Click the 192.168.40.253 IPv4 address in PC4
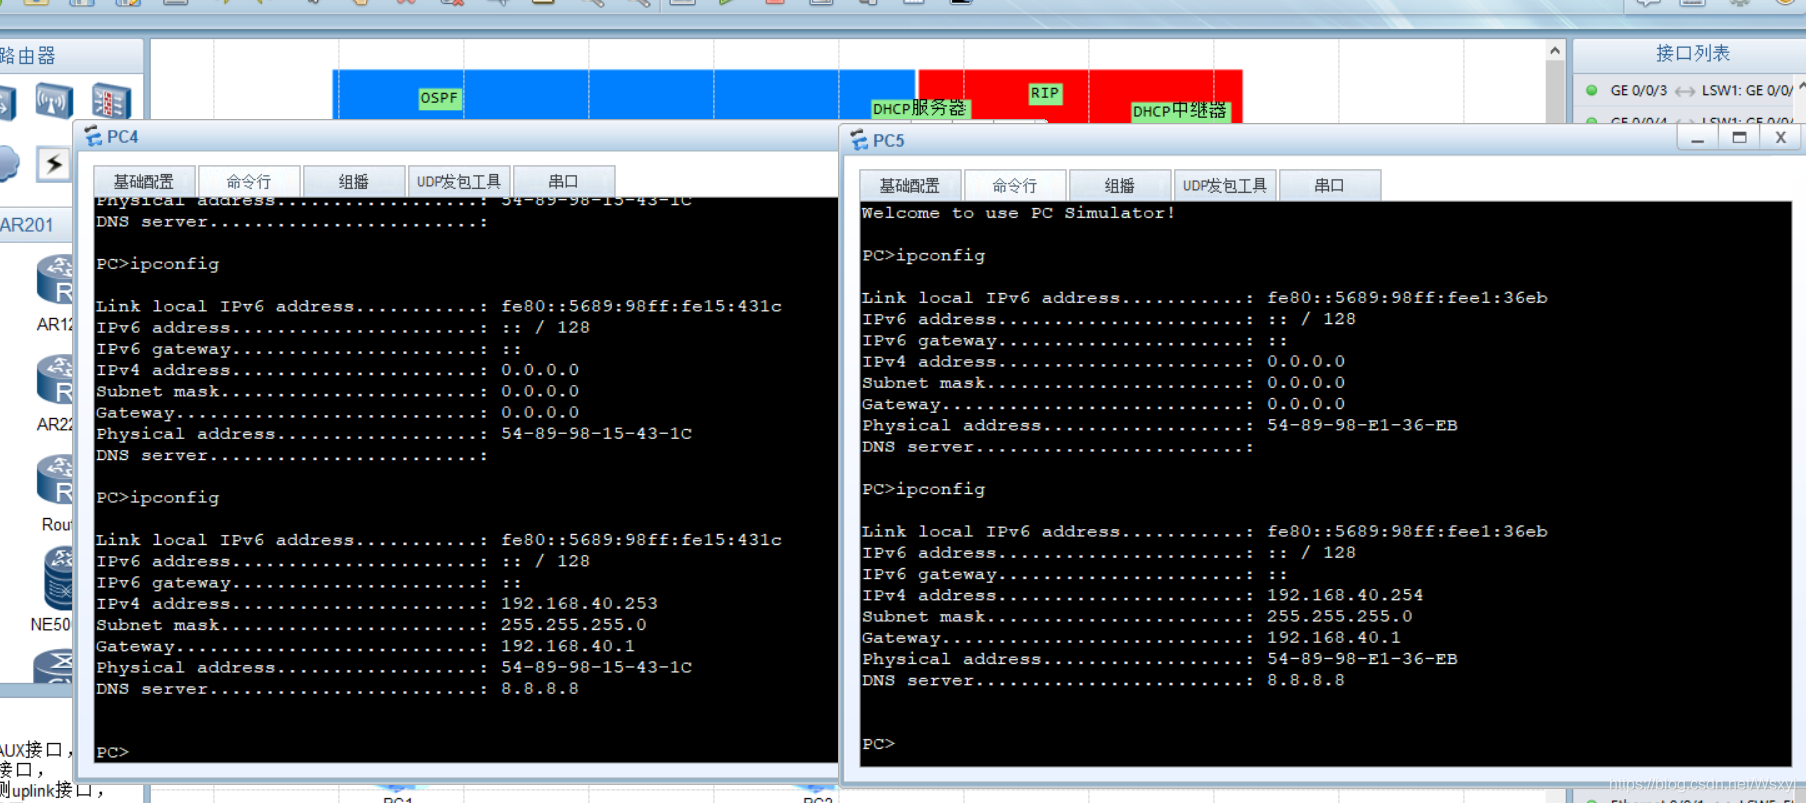This screenshot has height=803, width=1806. pos(579,604)
